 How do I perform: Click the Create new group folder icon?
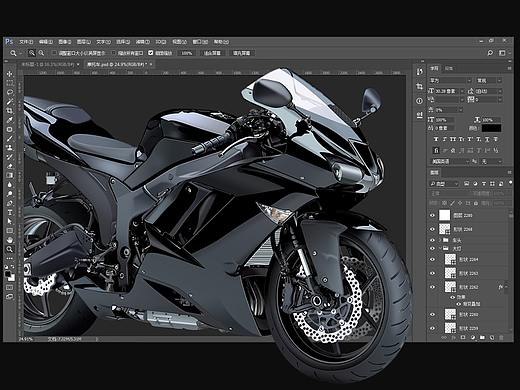482,338
